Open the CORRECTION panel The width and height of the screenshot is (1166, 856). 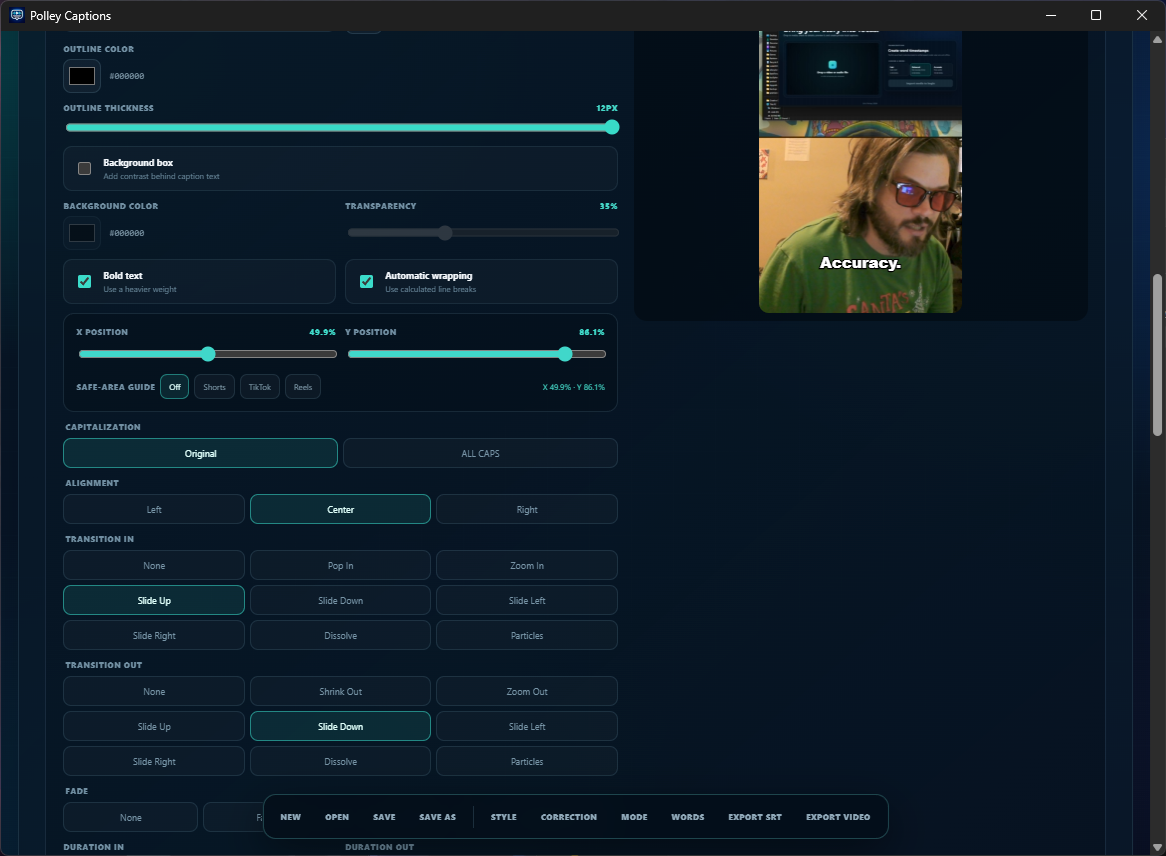(x=569, y=817)
